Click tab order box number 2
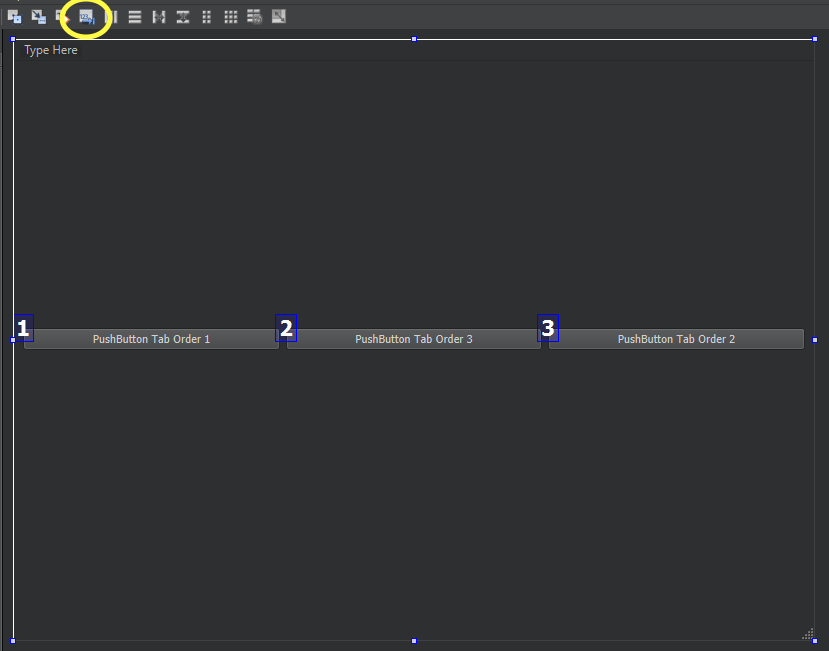The image size is (829, 651). click(x=286, y=328)
